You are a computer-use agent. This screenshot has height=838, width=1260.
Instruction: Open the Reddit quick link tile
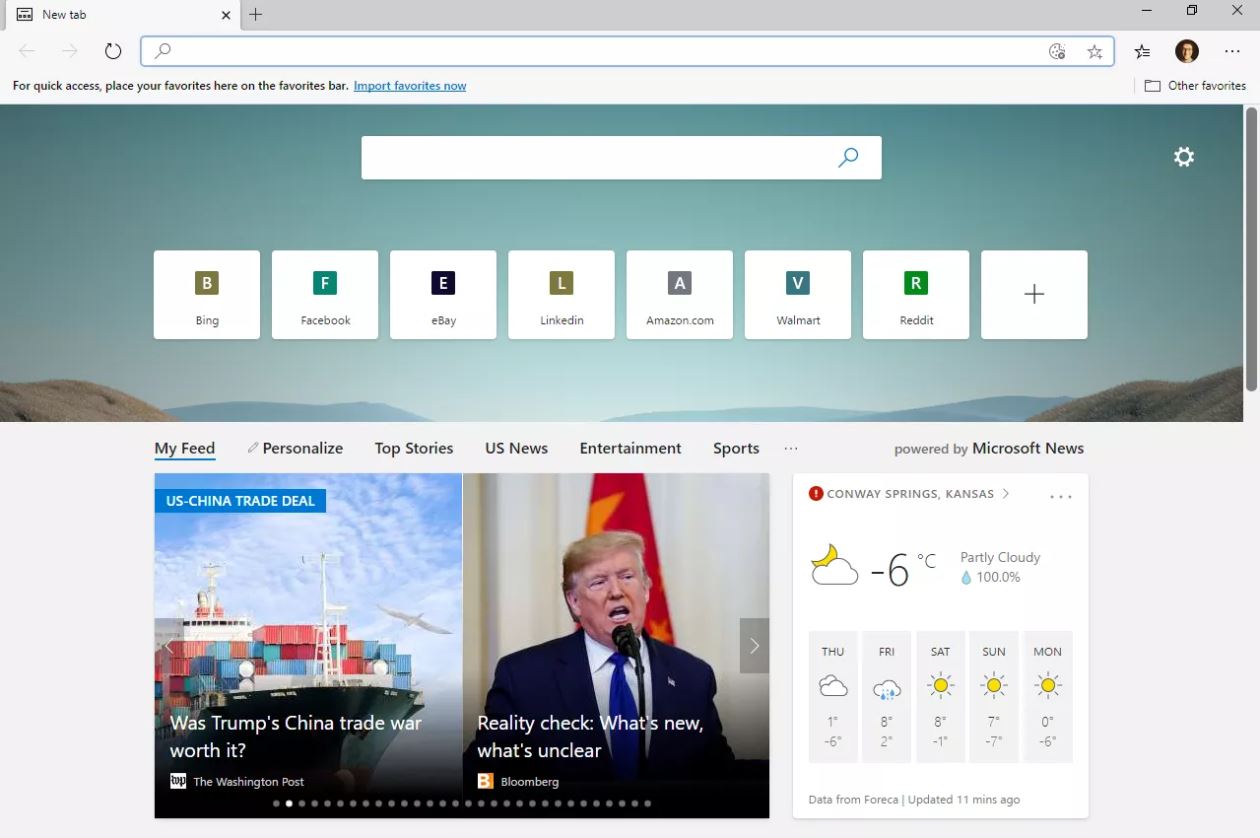tap(916, 294)
